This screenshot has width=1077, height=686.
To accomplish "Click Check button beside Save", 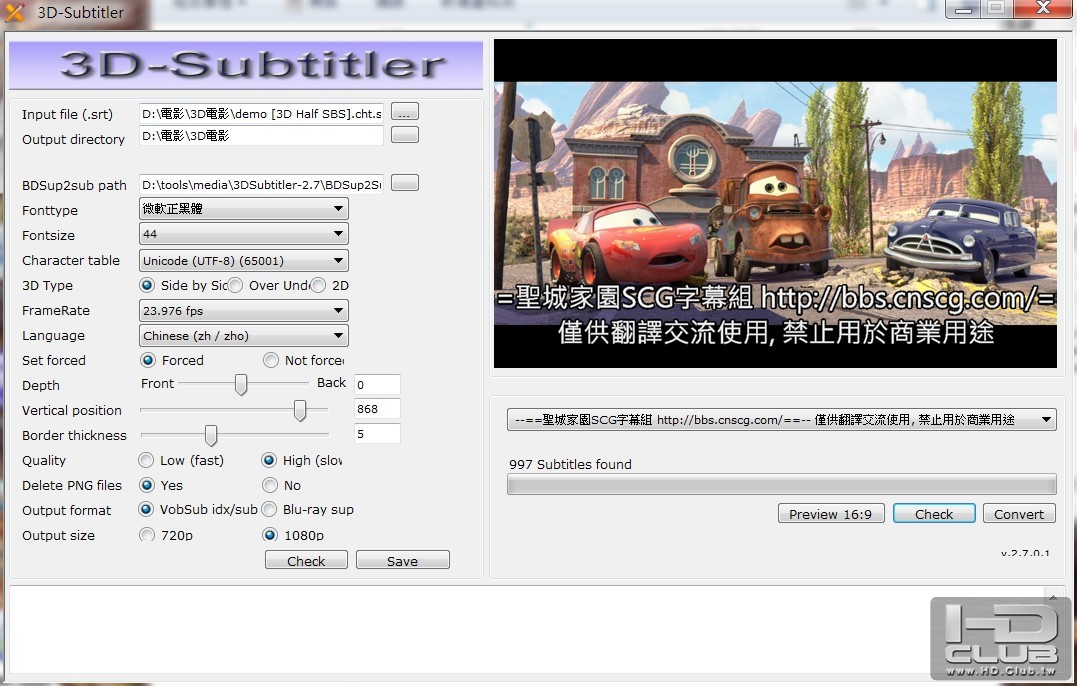I will point(306,560).
